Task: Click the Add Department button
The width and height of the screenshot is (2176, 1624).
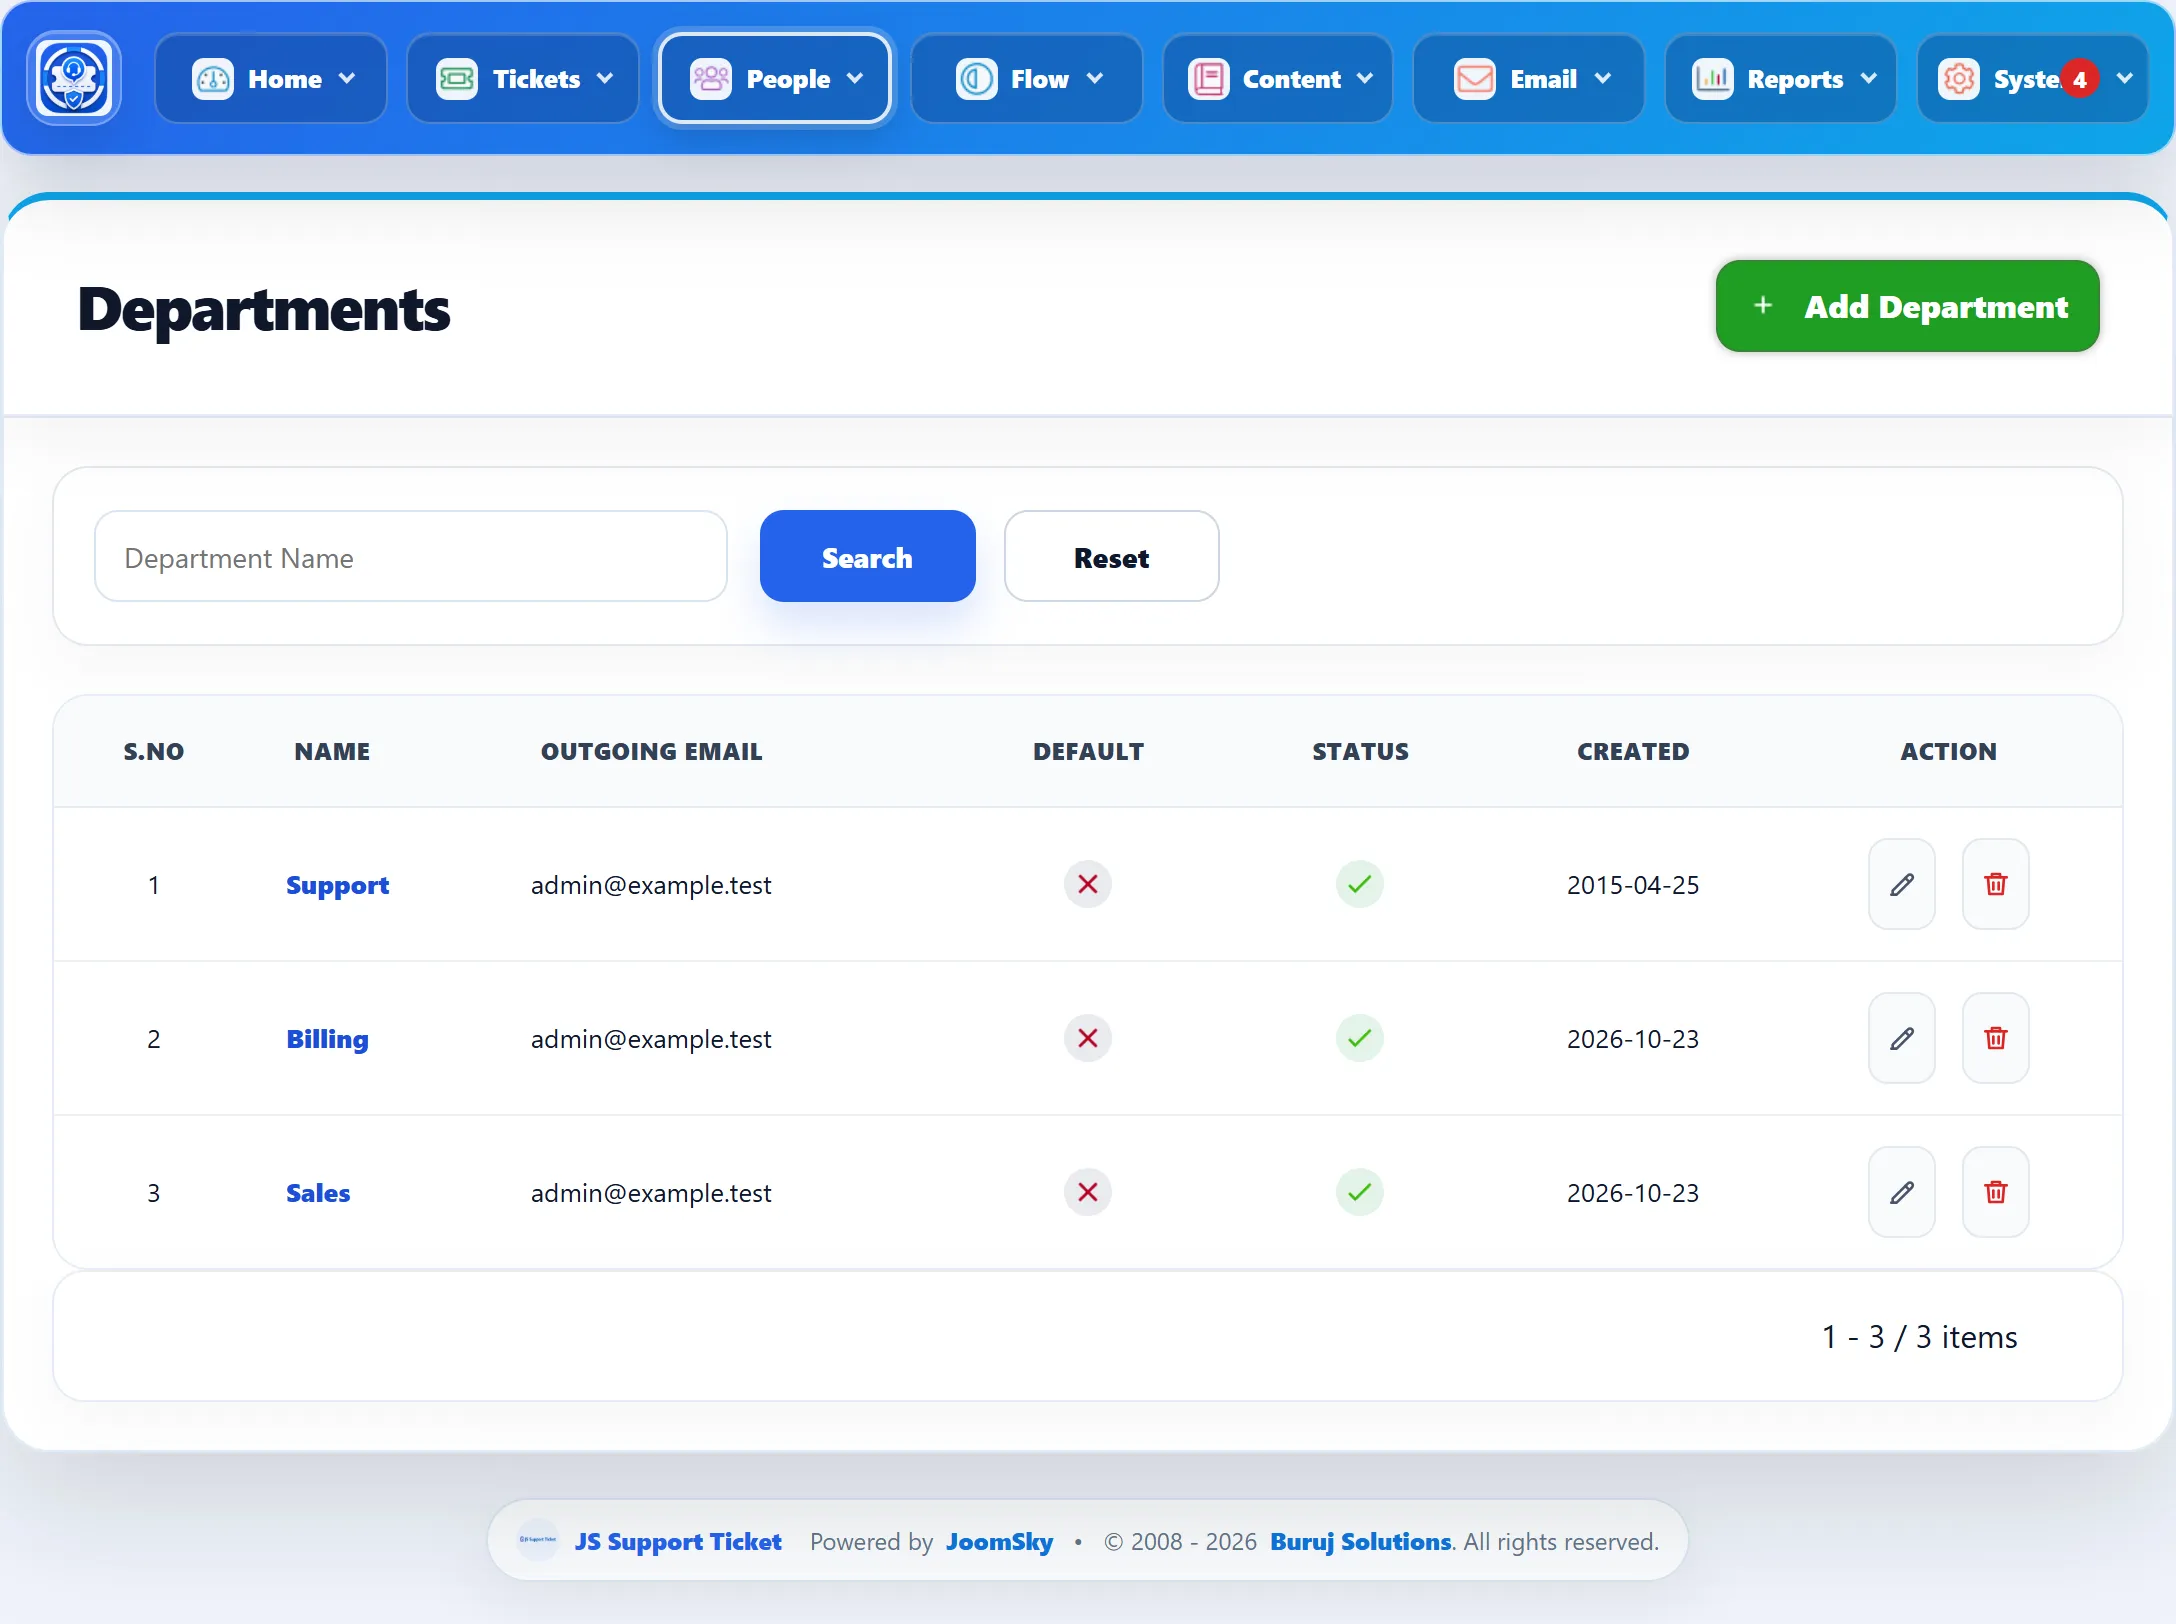Action: (x=1907, y=306)
